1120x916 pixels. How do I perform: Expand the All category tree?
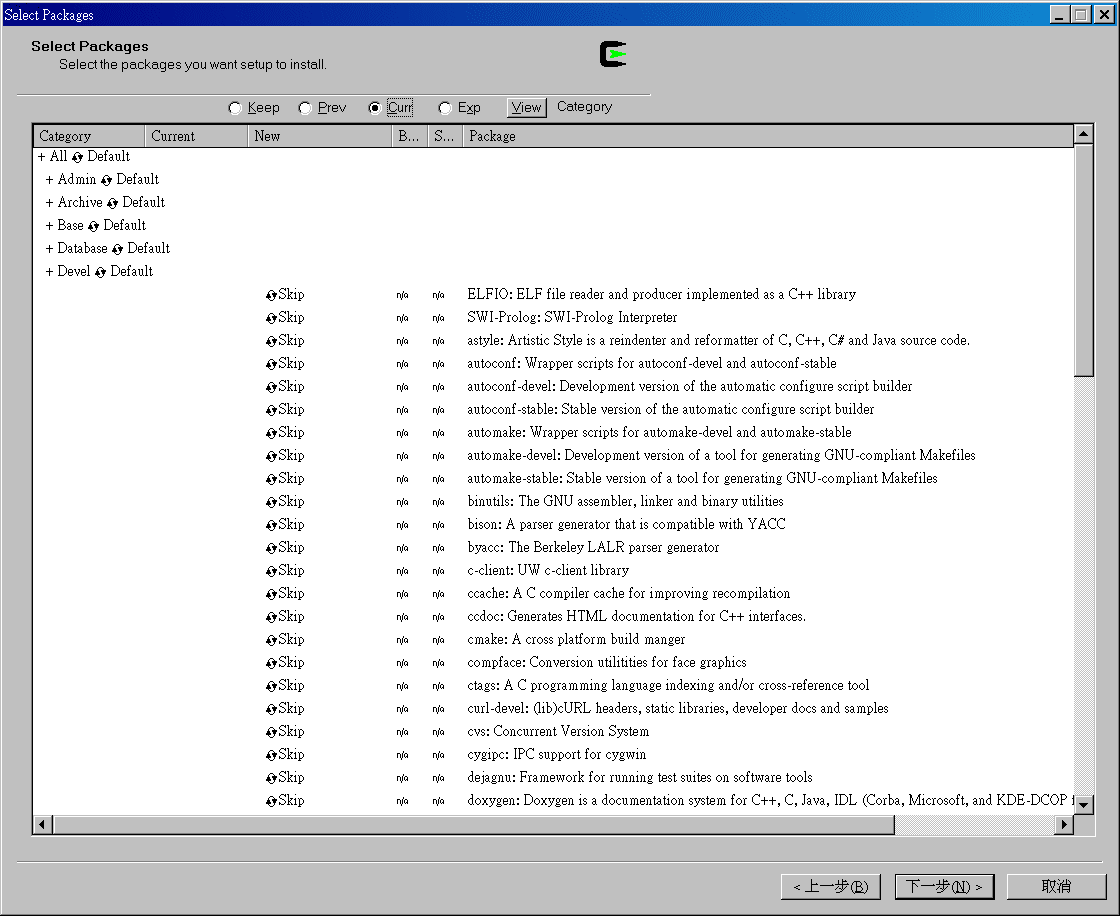(x=41, y=156)
